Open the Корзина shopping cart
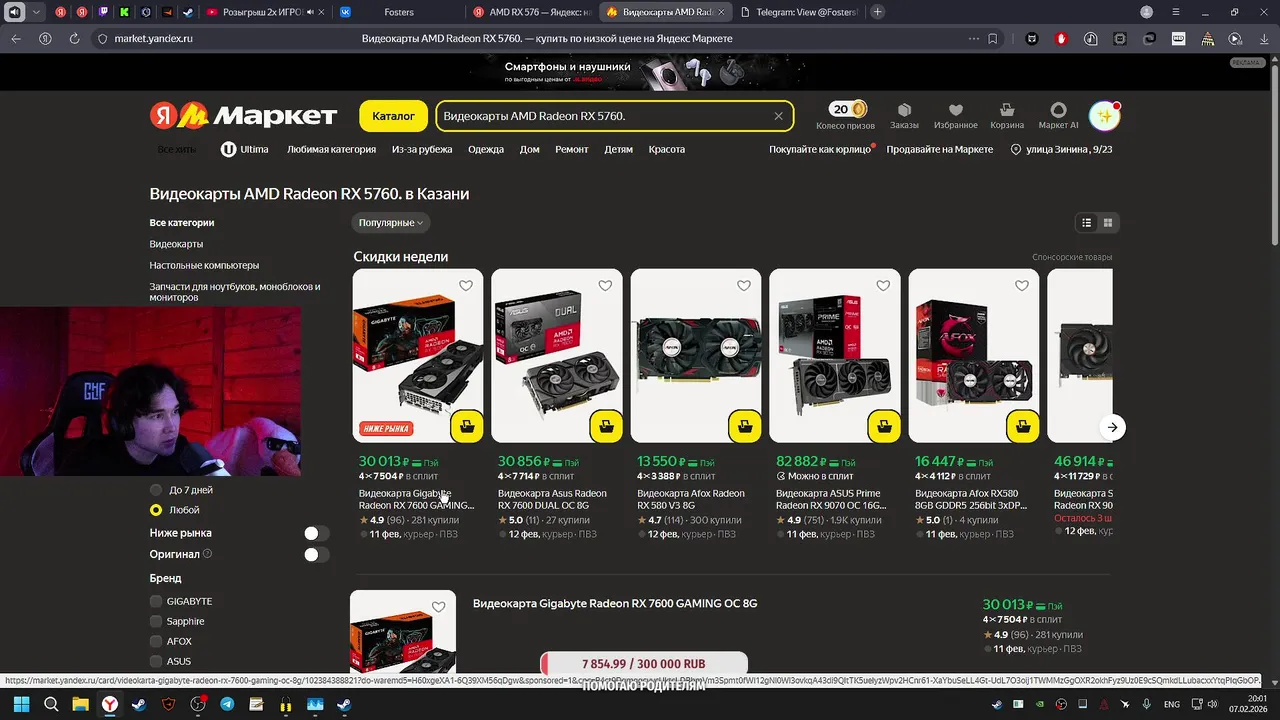The width and height of the screenshot is (1280, 720). 1007,116
